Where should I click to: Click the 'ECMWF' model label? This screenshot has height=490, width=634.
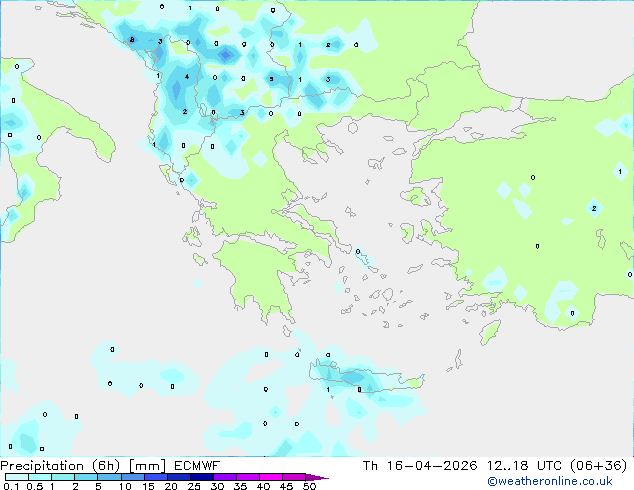coord(197,466)
